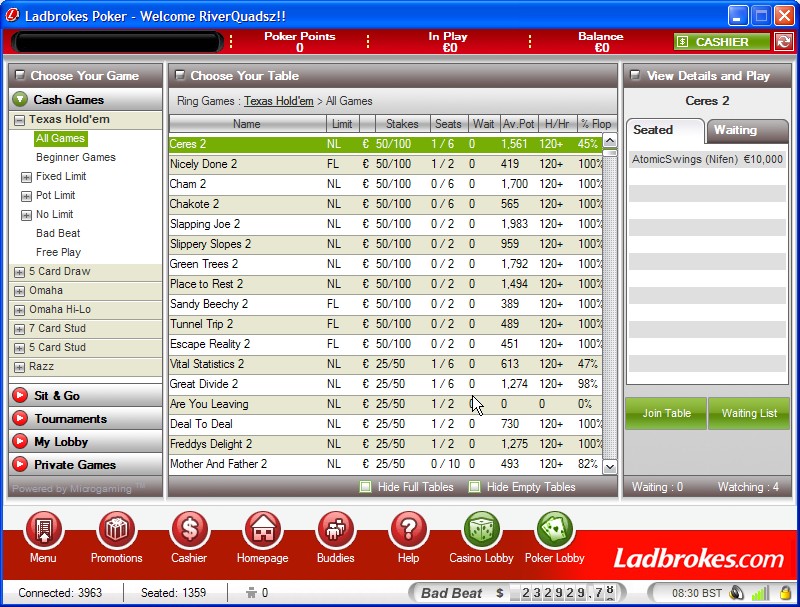Switch to the Waiting tab
This screenshot has height=607, width=800.
coord(747,131)
